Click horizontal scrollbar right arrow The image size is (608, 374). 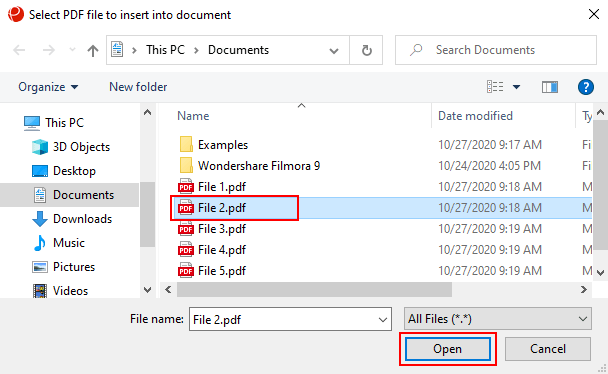pyautogui.click(x=584, y=290)
